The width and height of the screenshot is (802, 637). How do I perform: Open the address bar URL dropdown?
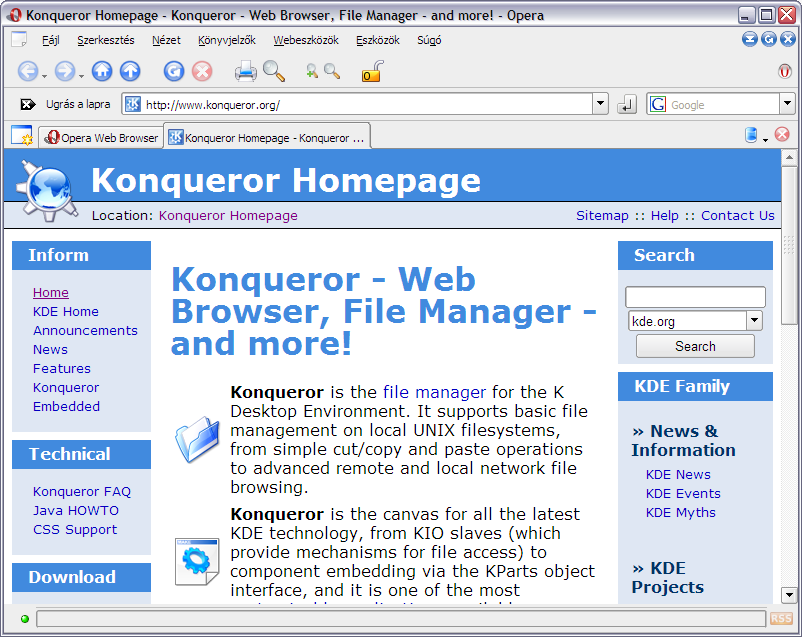(x=600, y=104)
